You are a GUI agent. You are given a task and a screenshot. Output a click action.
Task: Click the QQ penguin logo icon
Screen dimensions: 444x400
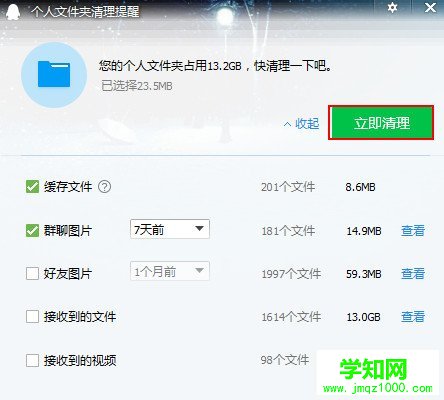coord(13,12)
